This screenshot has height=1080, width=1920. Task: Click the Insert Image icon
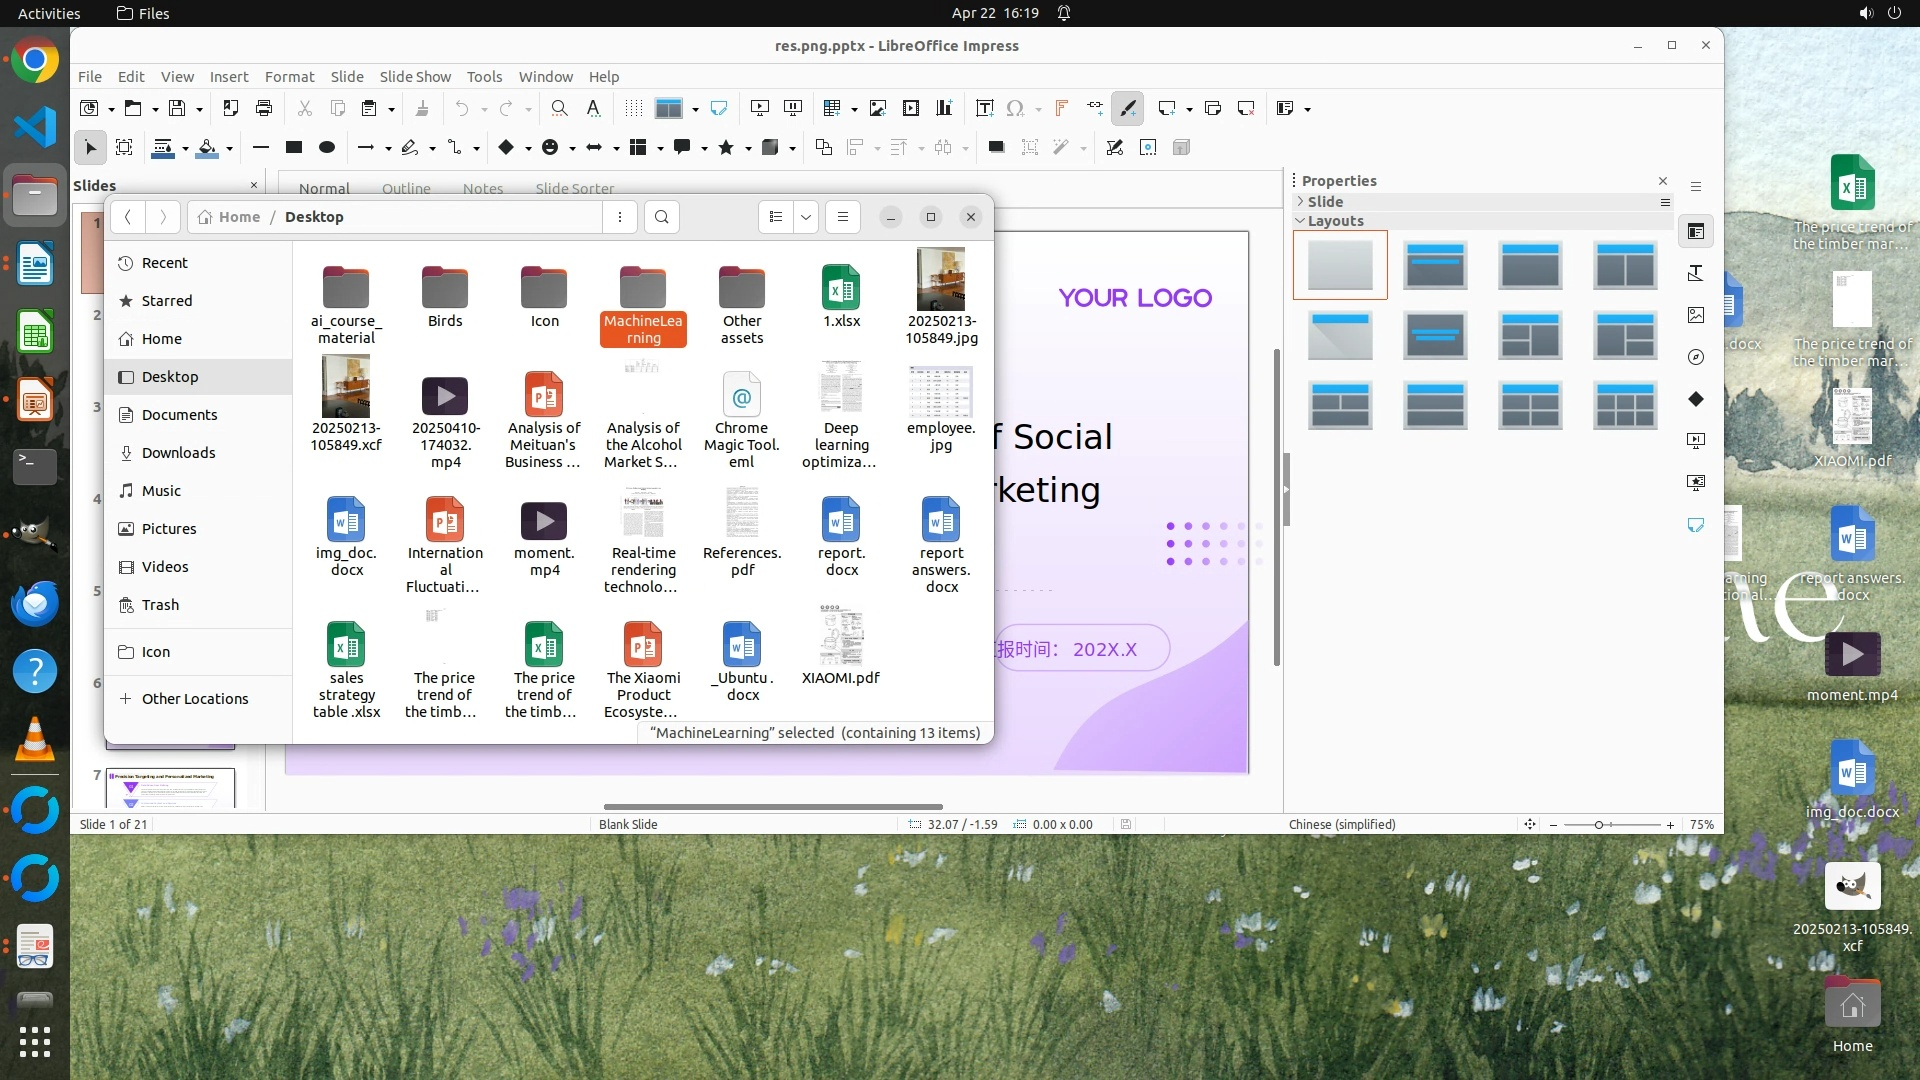click(877, 108)
